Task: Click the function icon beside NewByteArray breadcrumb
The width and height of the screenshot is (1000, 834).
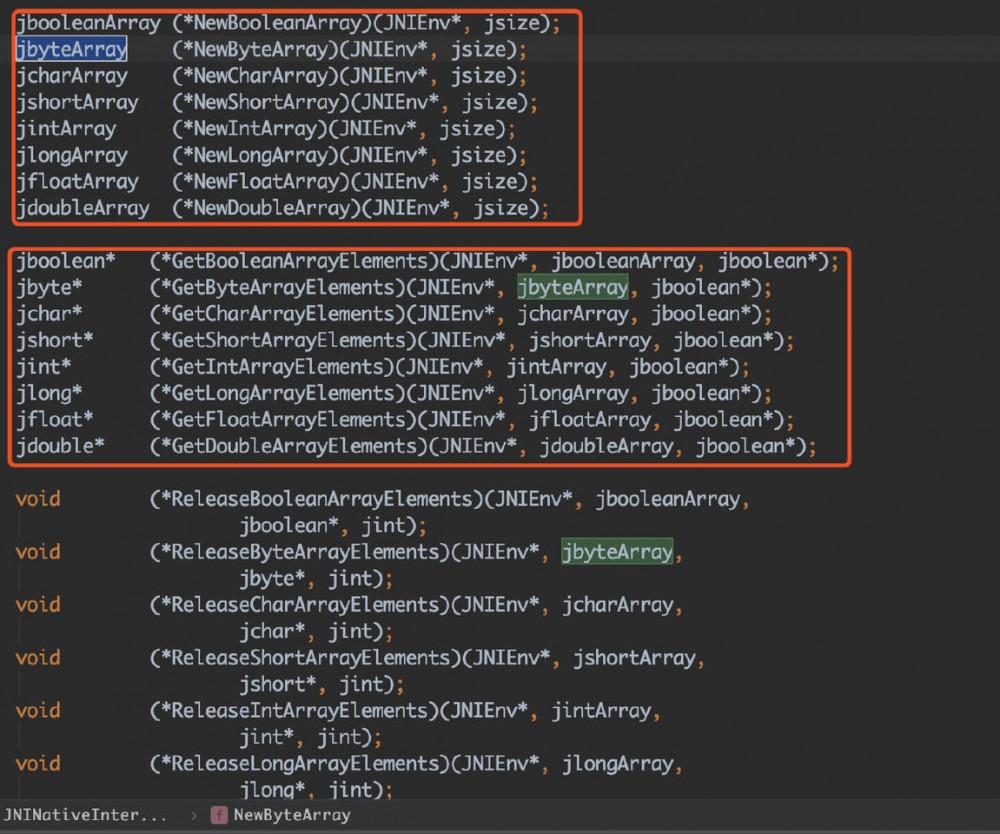Action: (219, 815)
